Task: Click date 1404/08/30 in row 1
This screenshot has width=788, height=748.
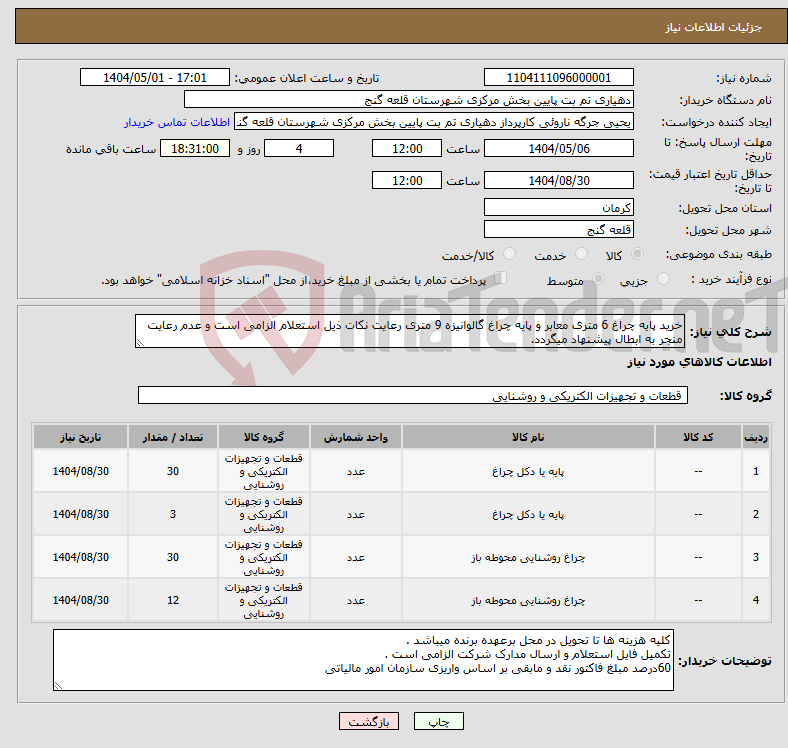Action: 80,471
